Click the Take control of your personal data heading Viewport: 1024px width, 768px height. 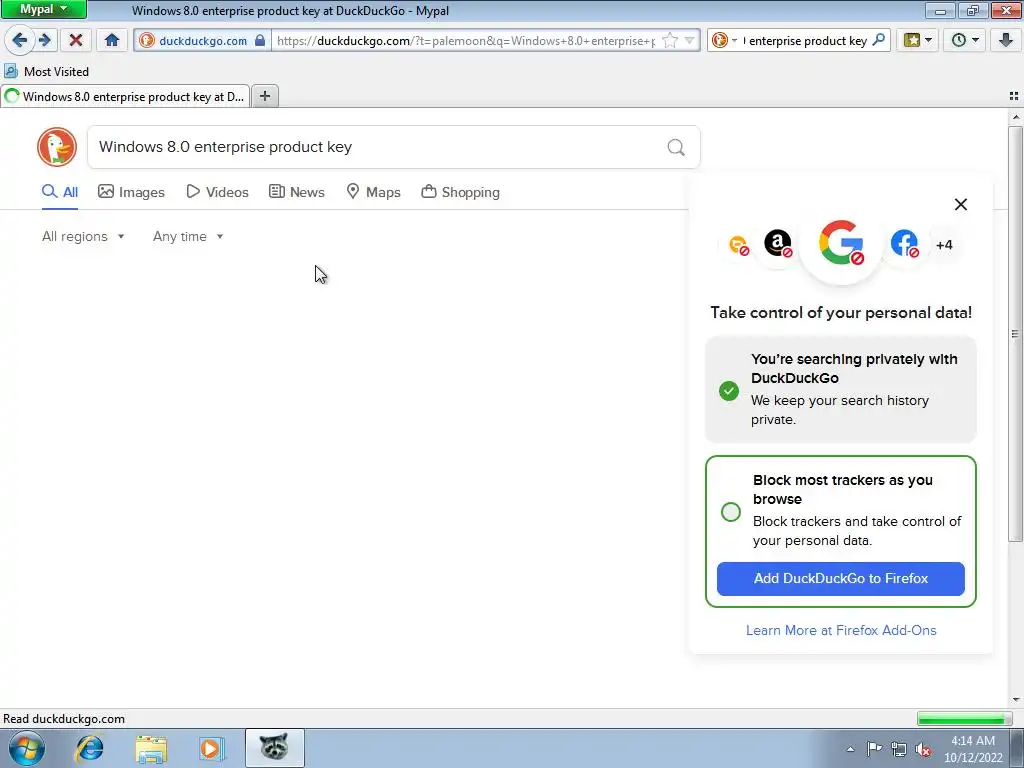[841, 312]
